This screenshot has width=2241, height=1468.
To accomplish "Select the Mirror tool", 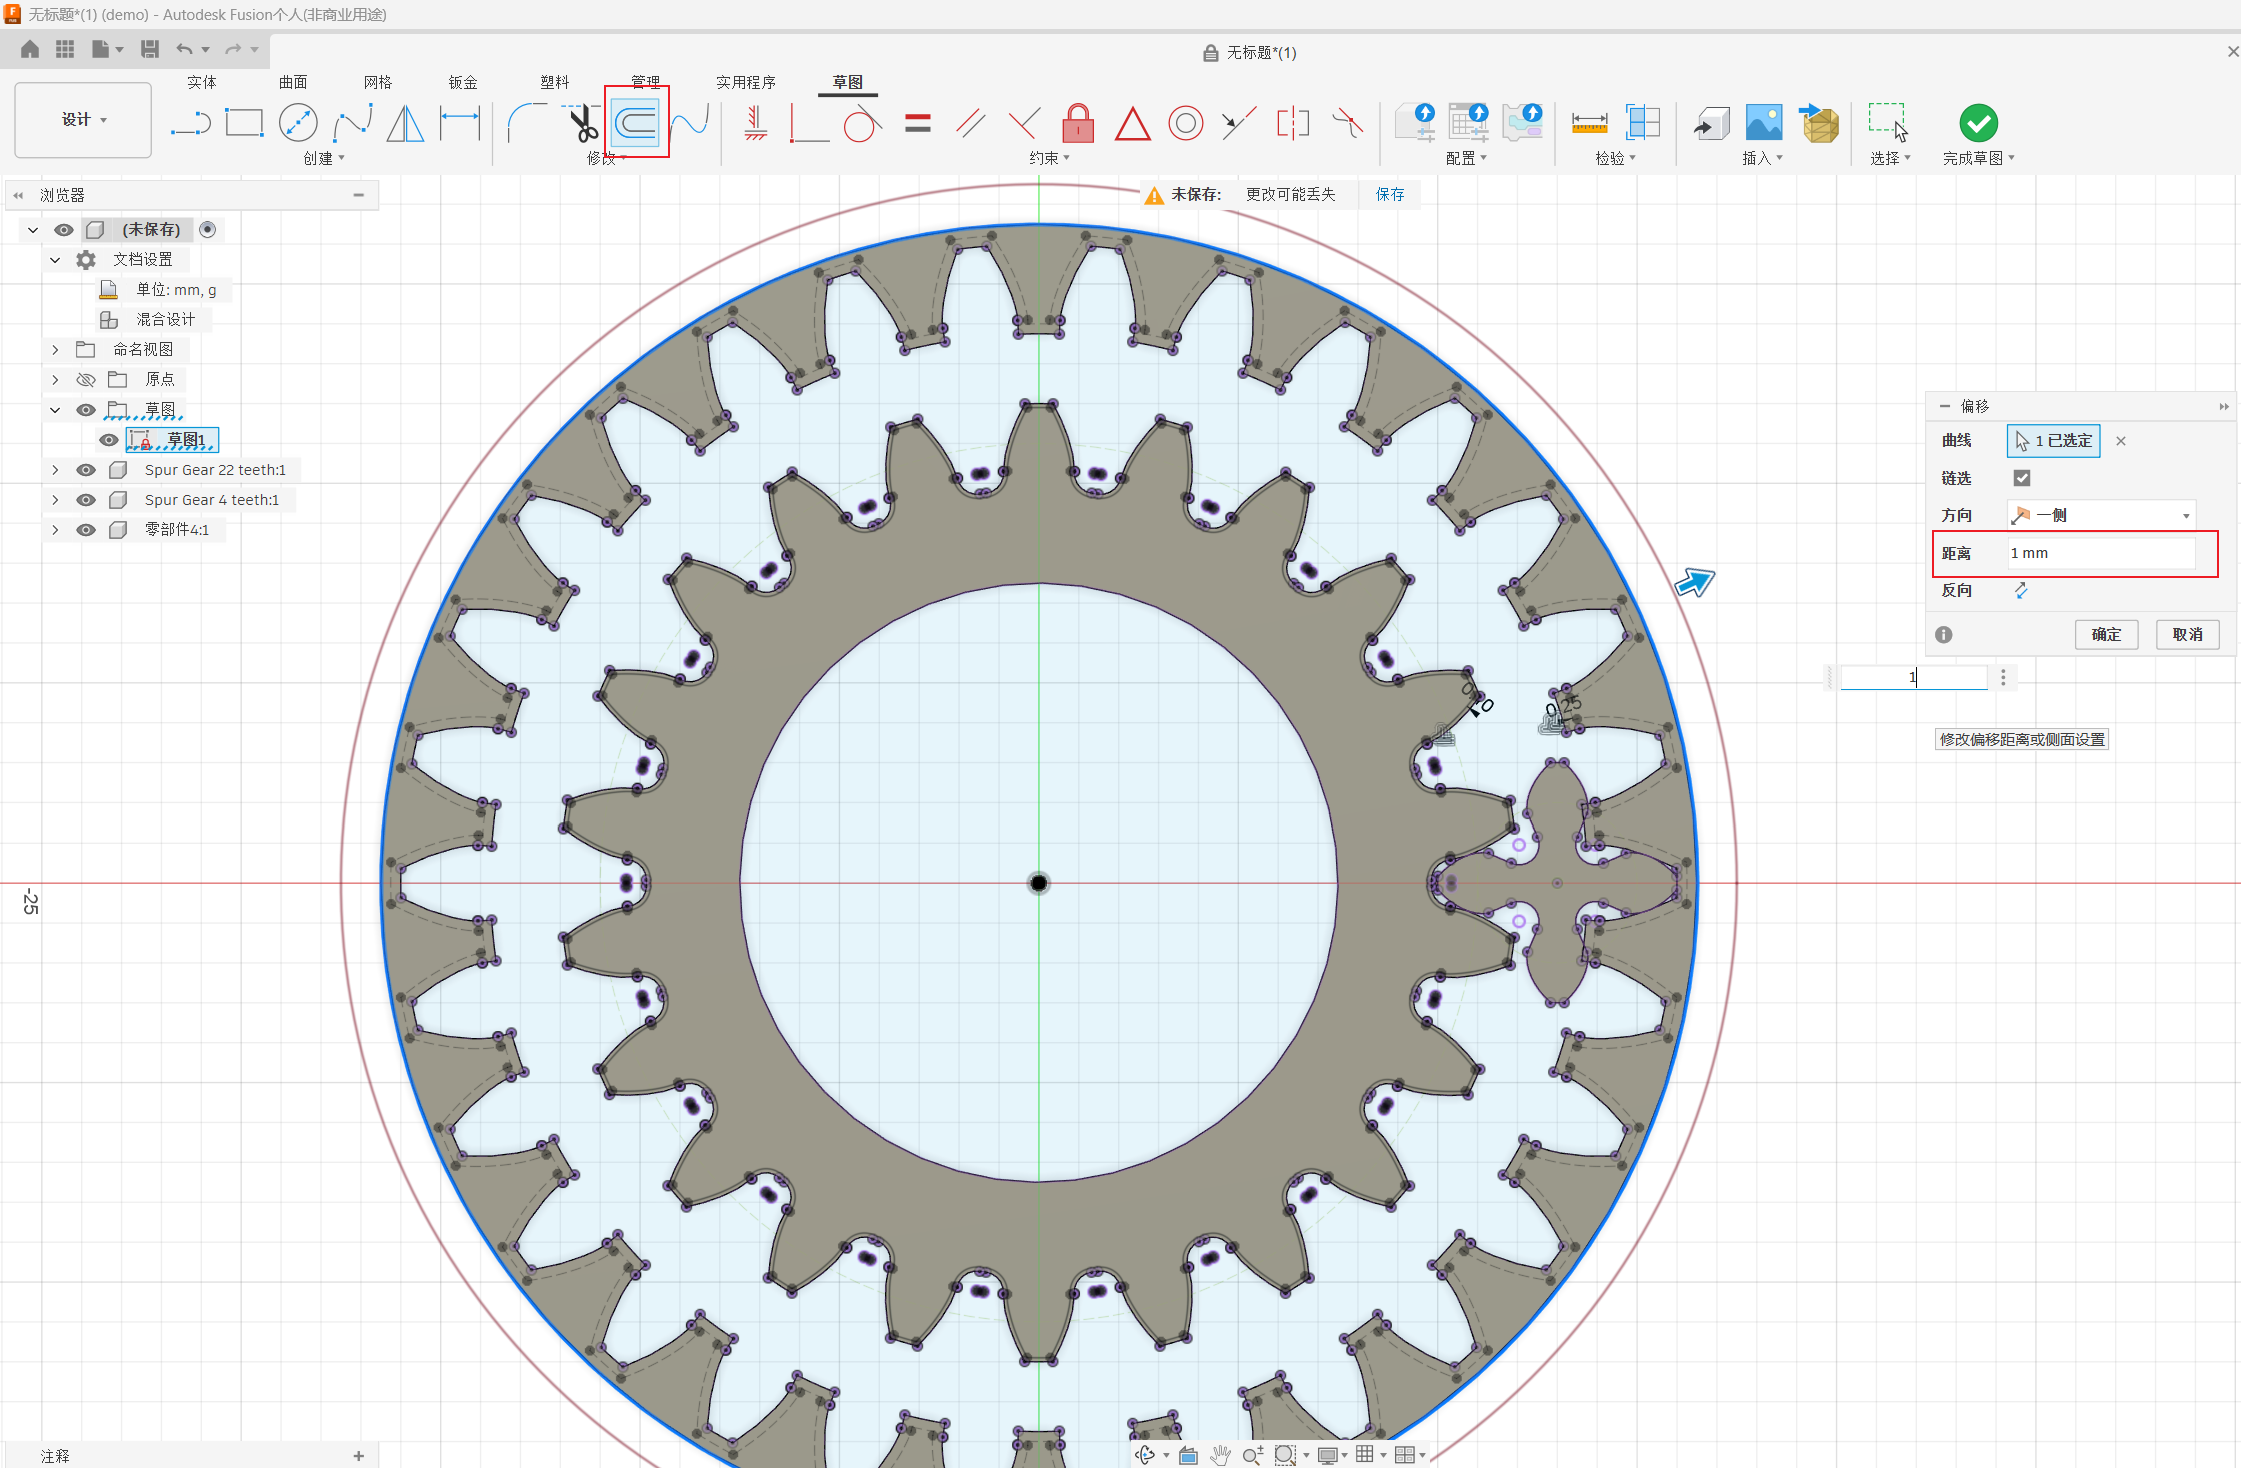I will 405,124.
